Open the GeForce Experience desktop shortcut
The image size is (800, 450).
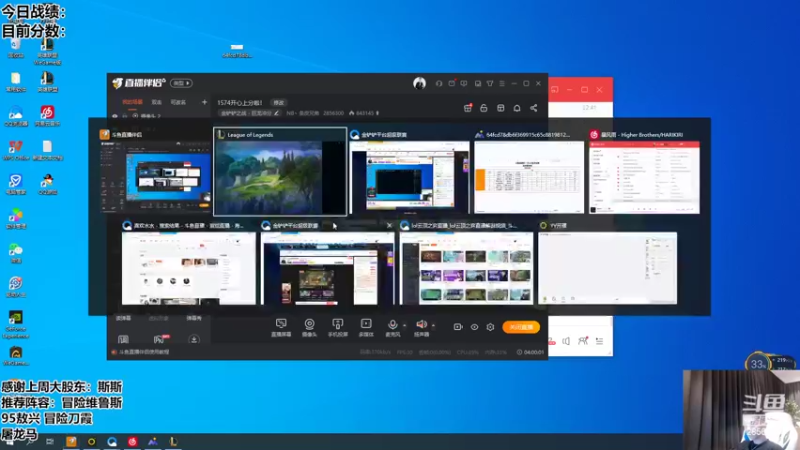tap(16, 324)
